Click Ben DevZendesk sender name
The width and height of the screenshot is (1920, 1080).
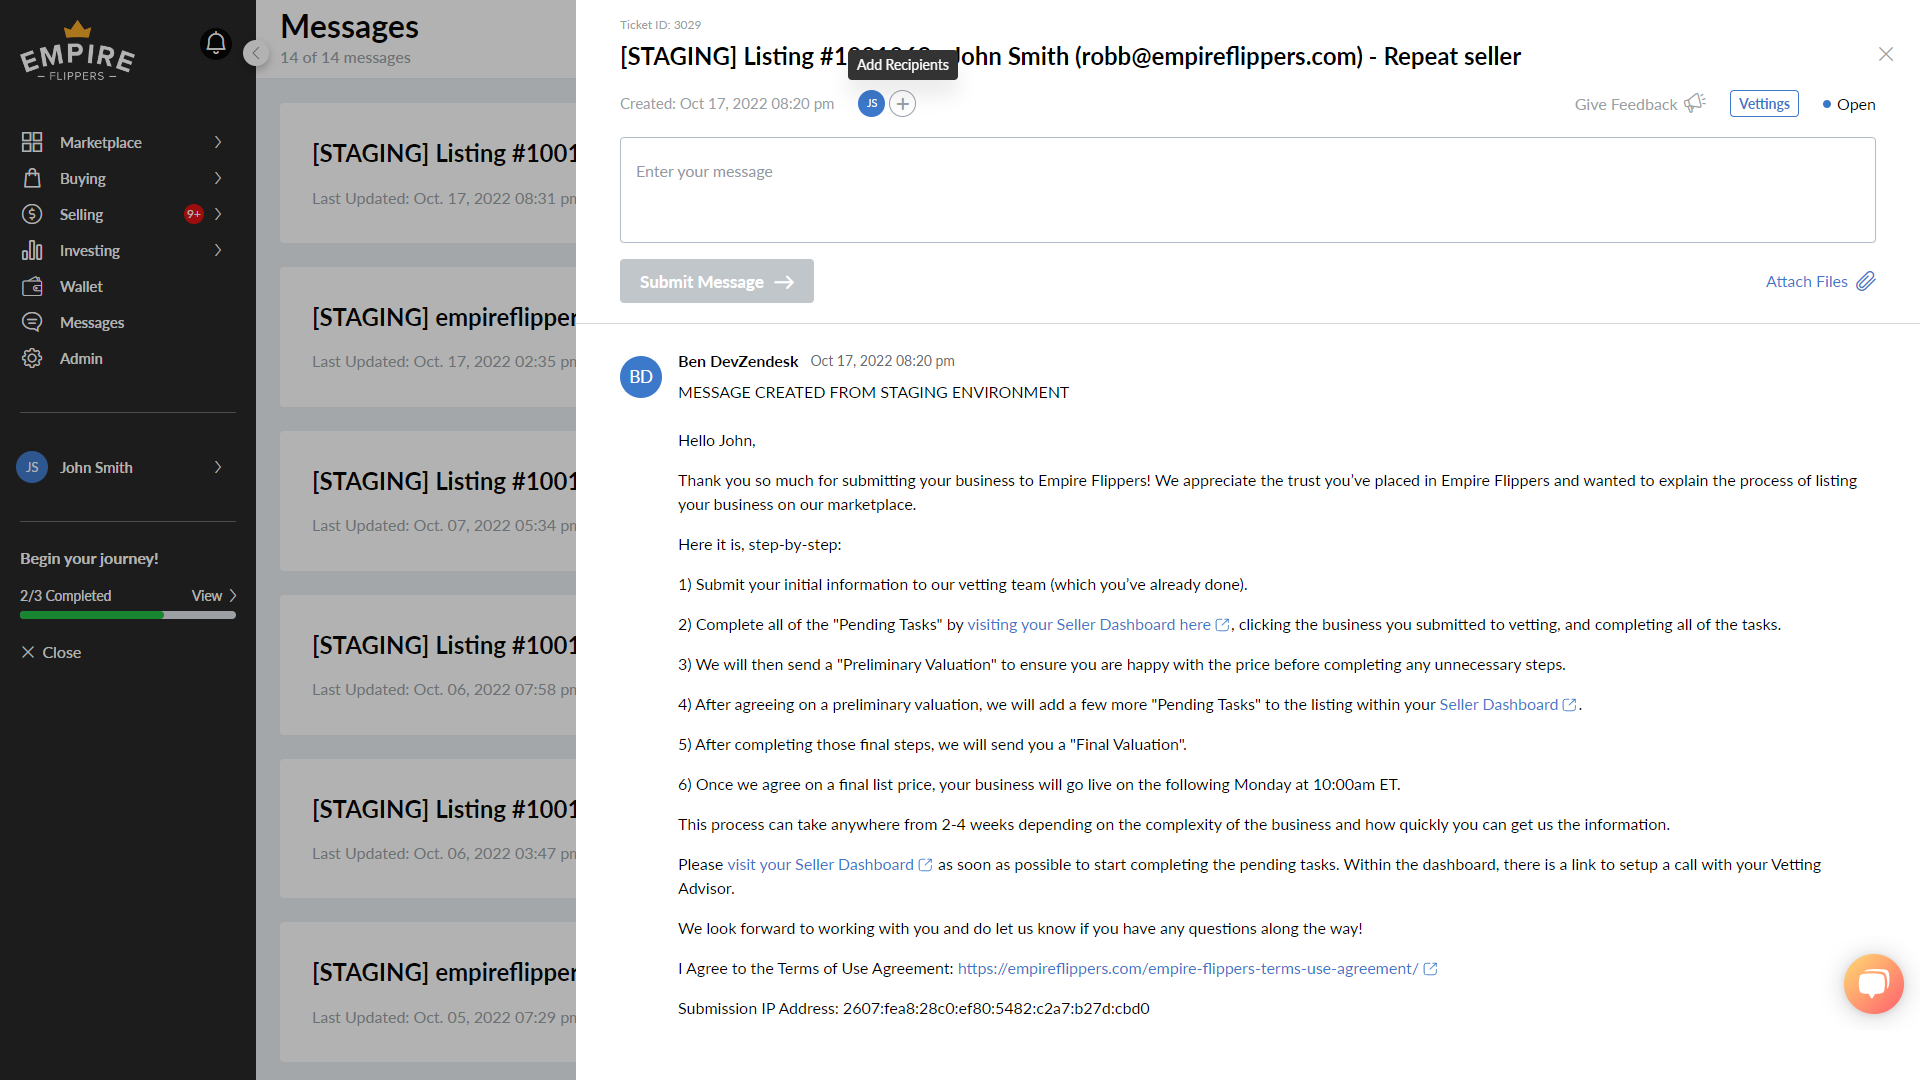tap(738, 361)
